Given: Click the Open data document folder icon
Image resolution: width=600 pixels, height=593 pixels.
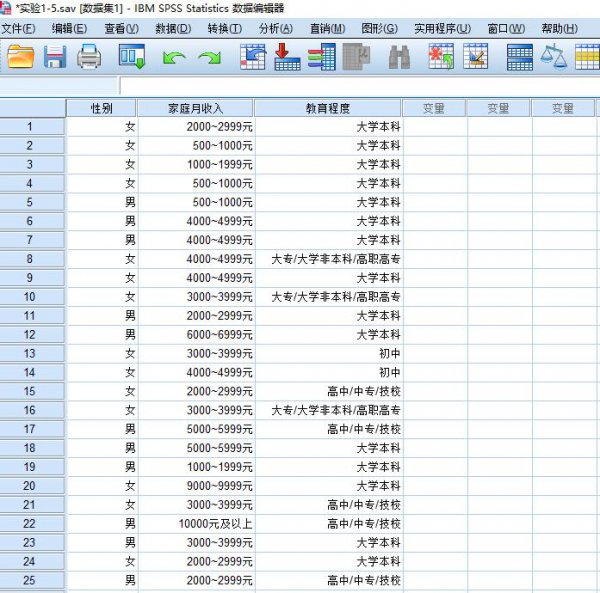Looking at the screenshot, I should coord(21,57).
